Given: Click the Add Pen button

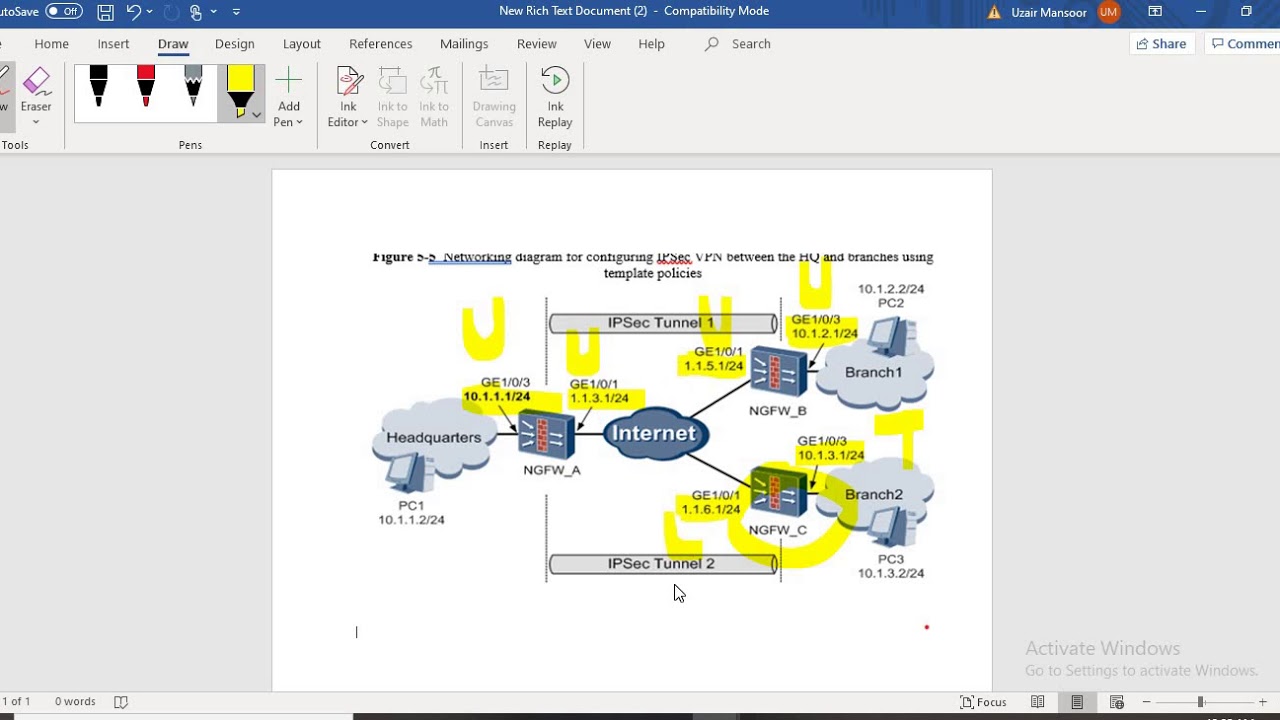Looking at the screenshot, I should 288,97.
